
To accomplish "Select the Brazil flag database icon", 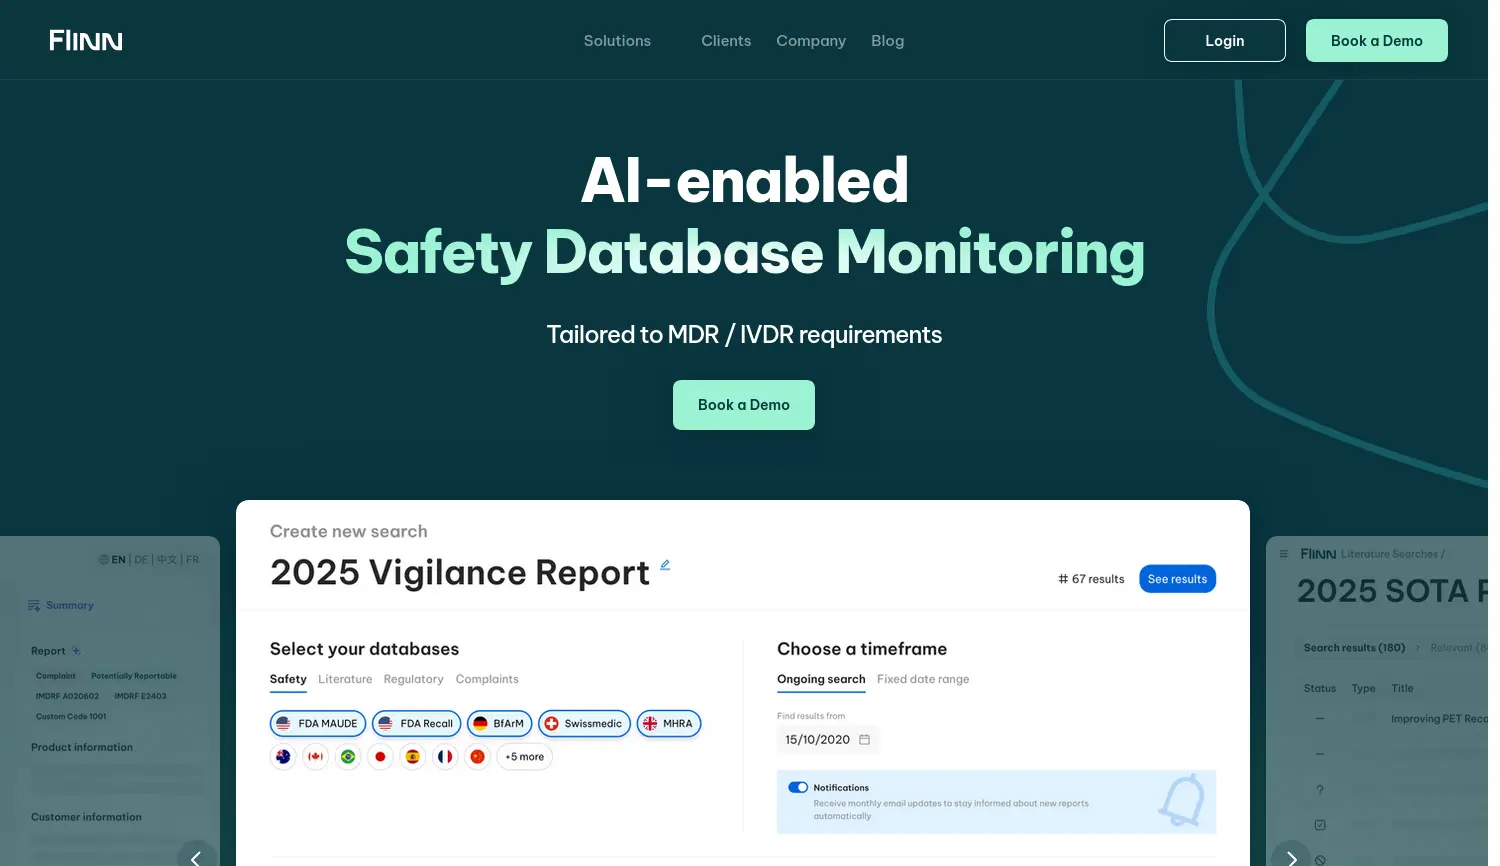I will (x=348, y=757).
